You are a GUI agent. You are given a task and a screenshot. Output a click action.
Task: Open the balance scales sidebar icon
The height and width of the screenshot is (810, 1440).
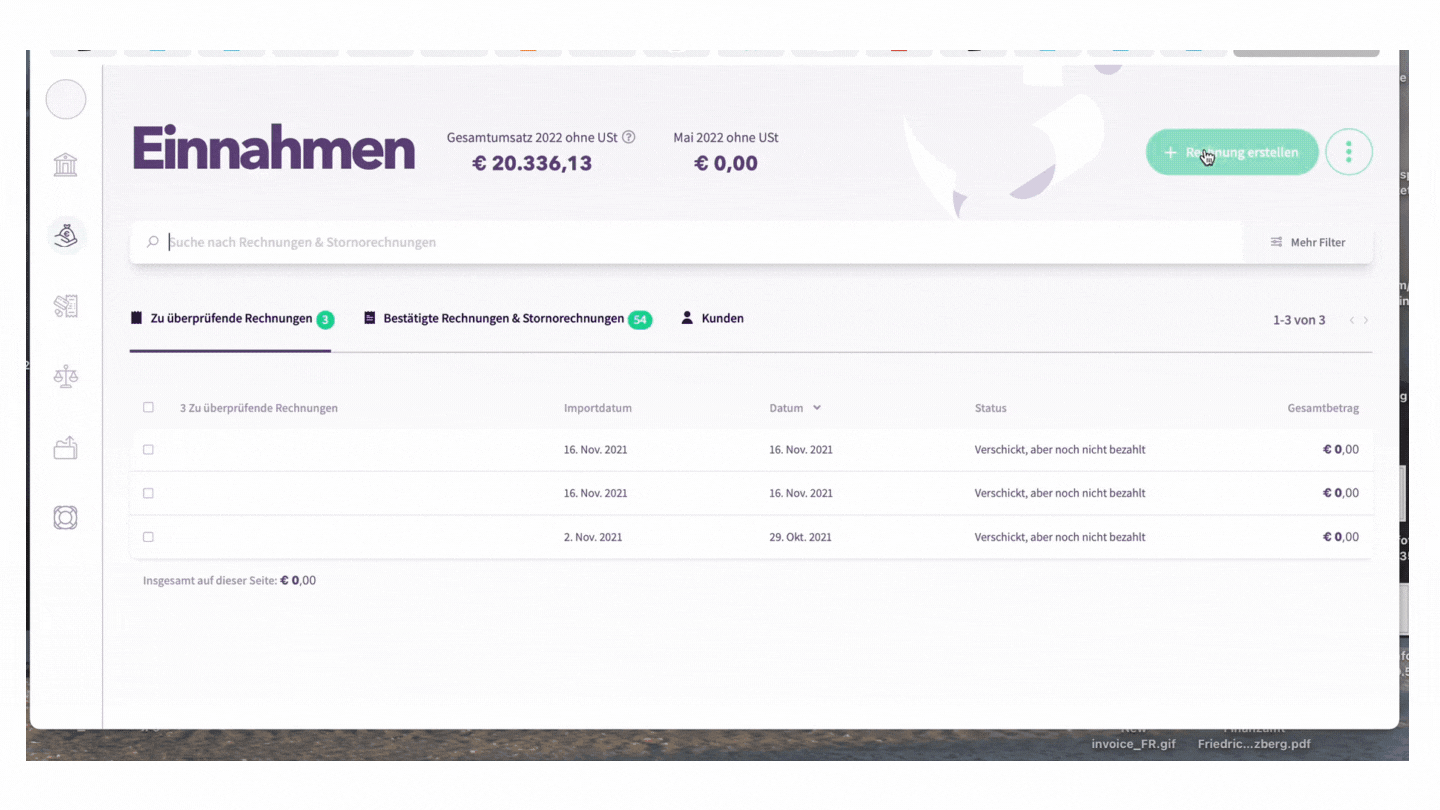(x=66, y=377)
